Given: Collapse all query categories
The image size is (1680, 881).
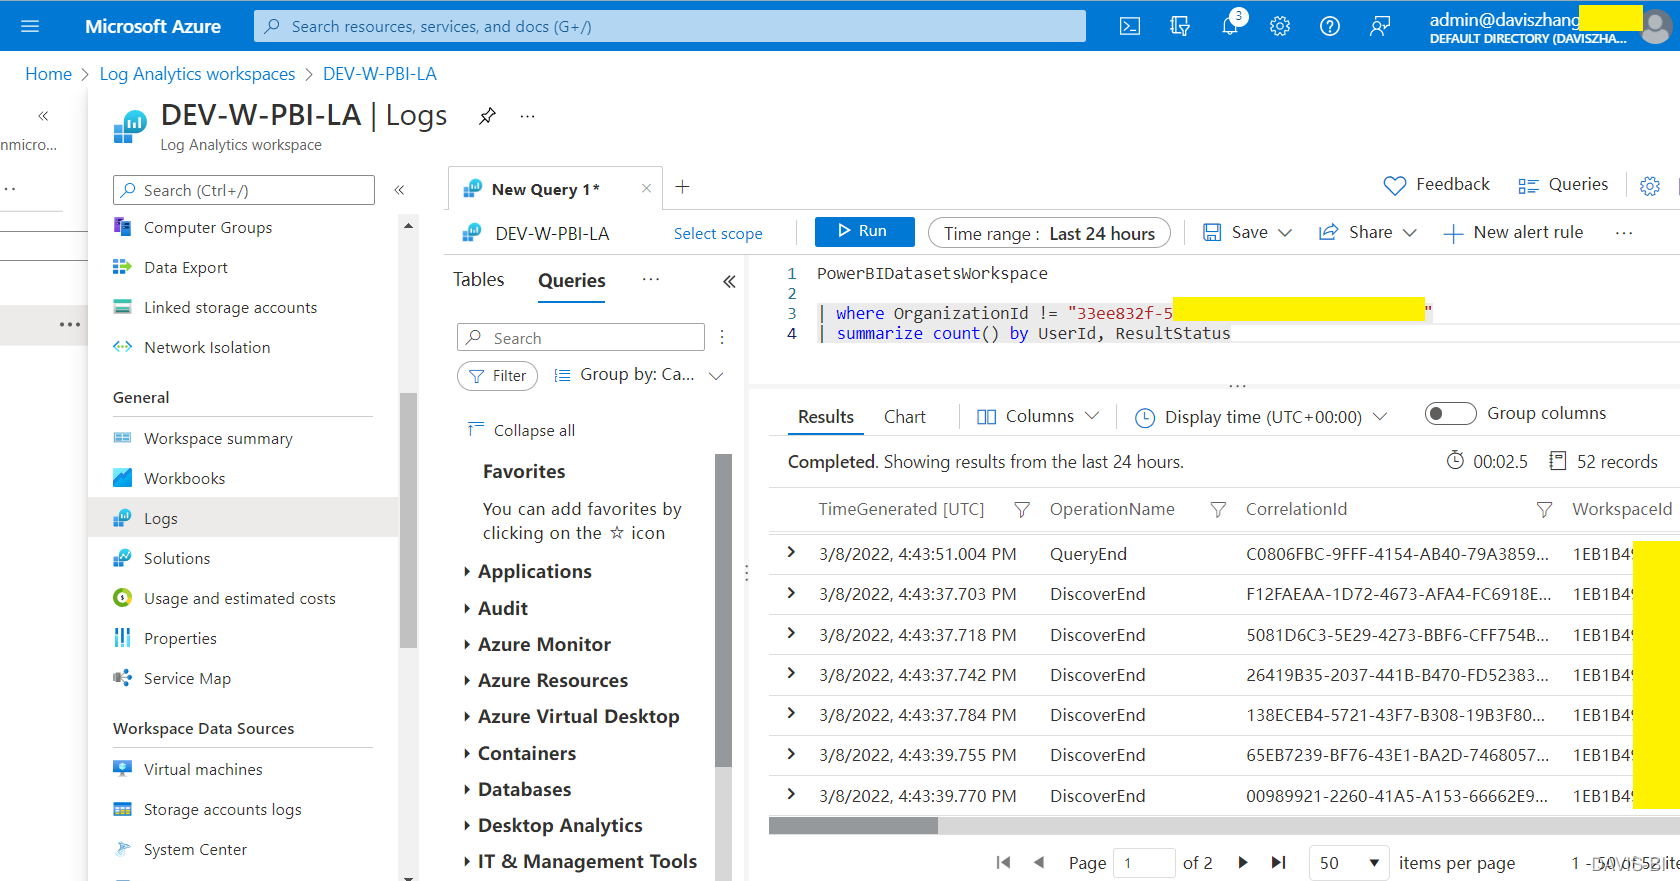Looking at the screenshot, I should pyautogui.click(x=521, y=430).
